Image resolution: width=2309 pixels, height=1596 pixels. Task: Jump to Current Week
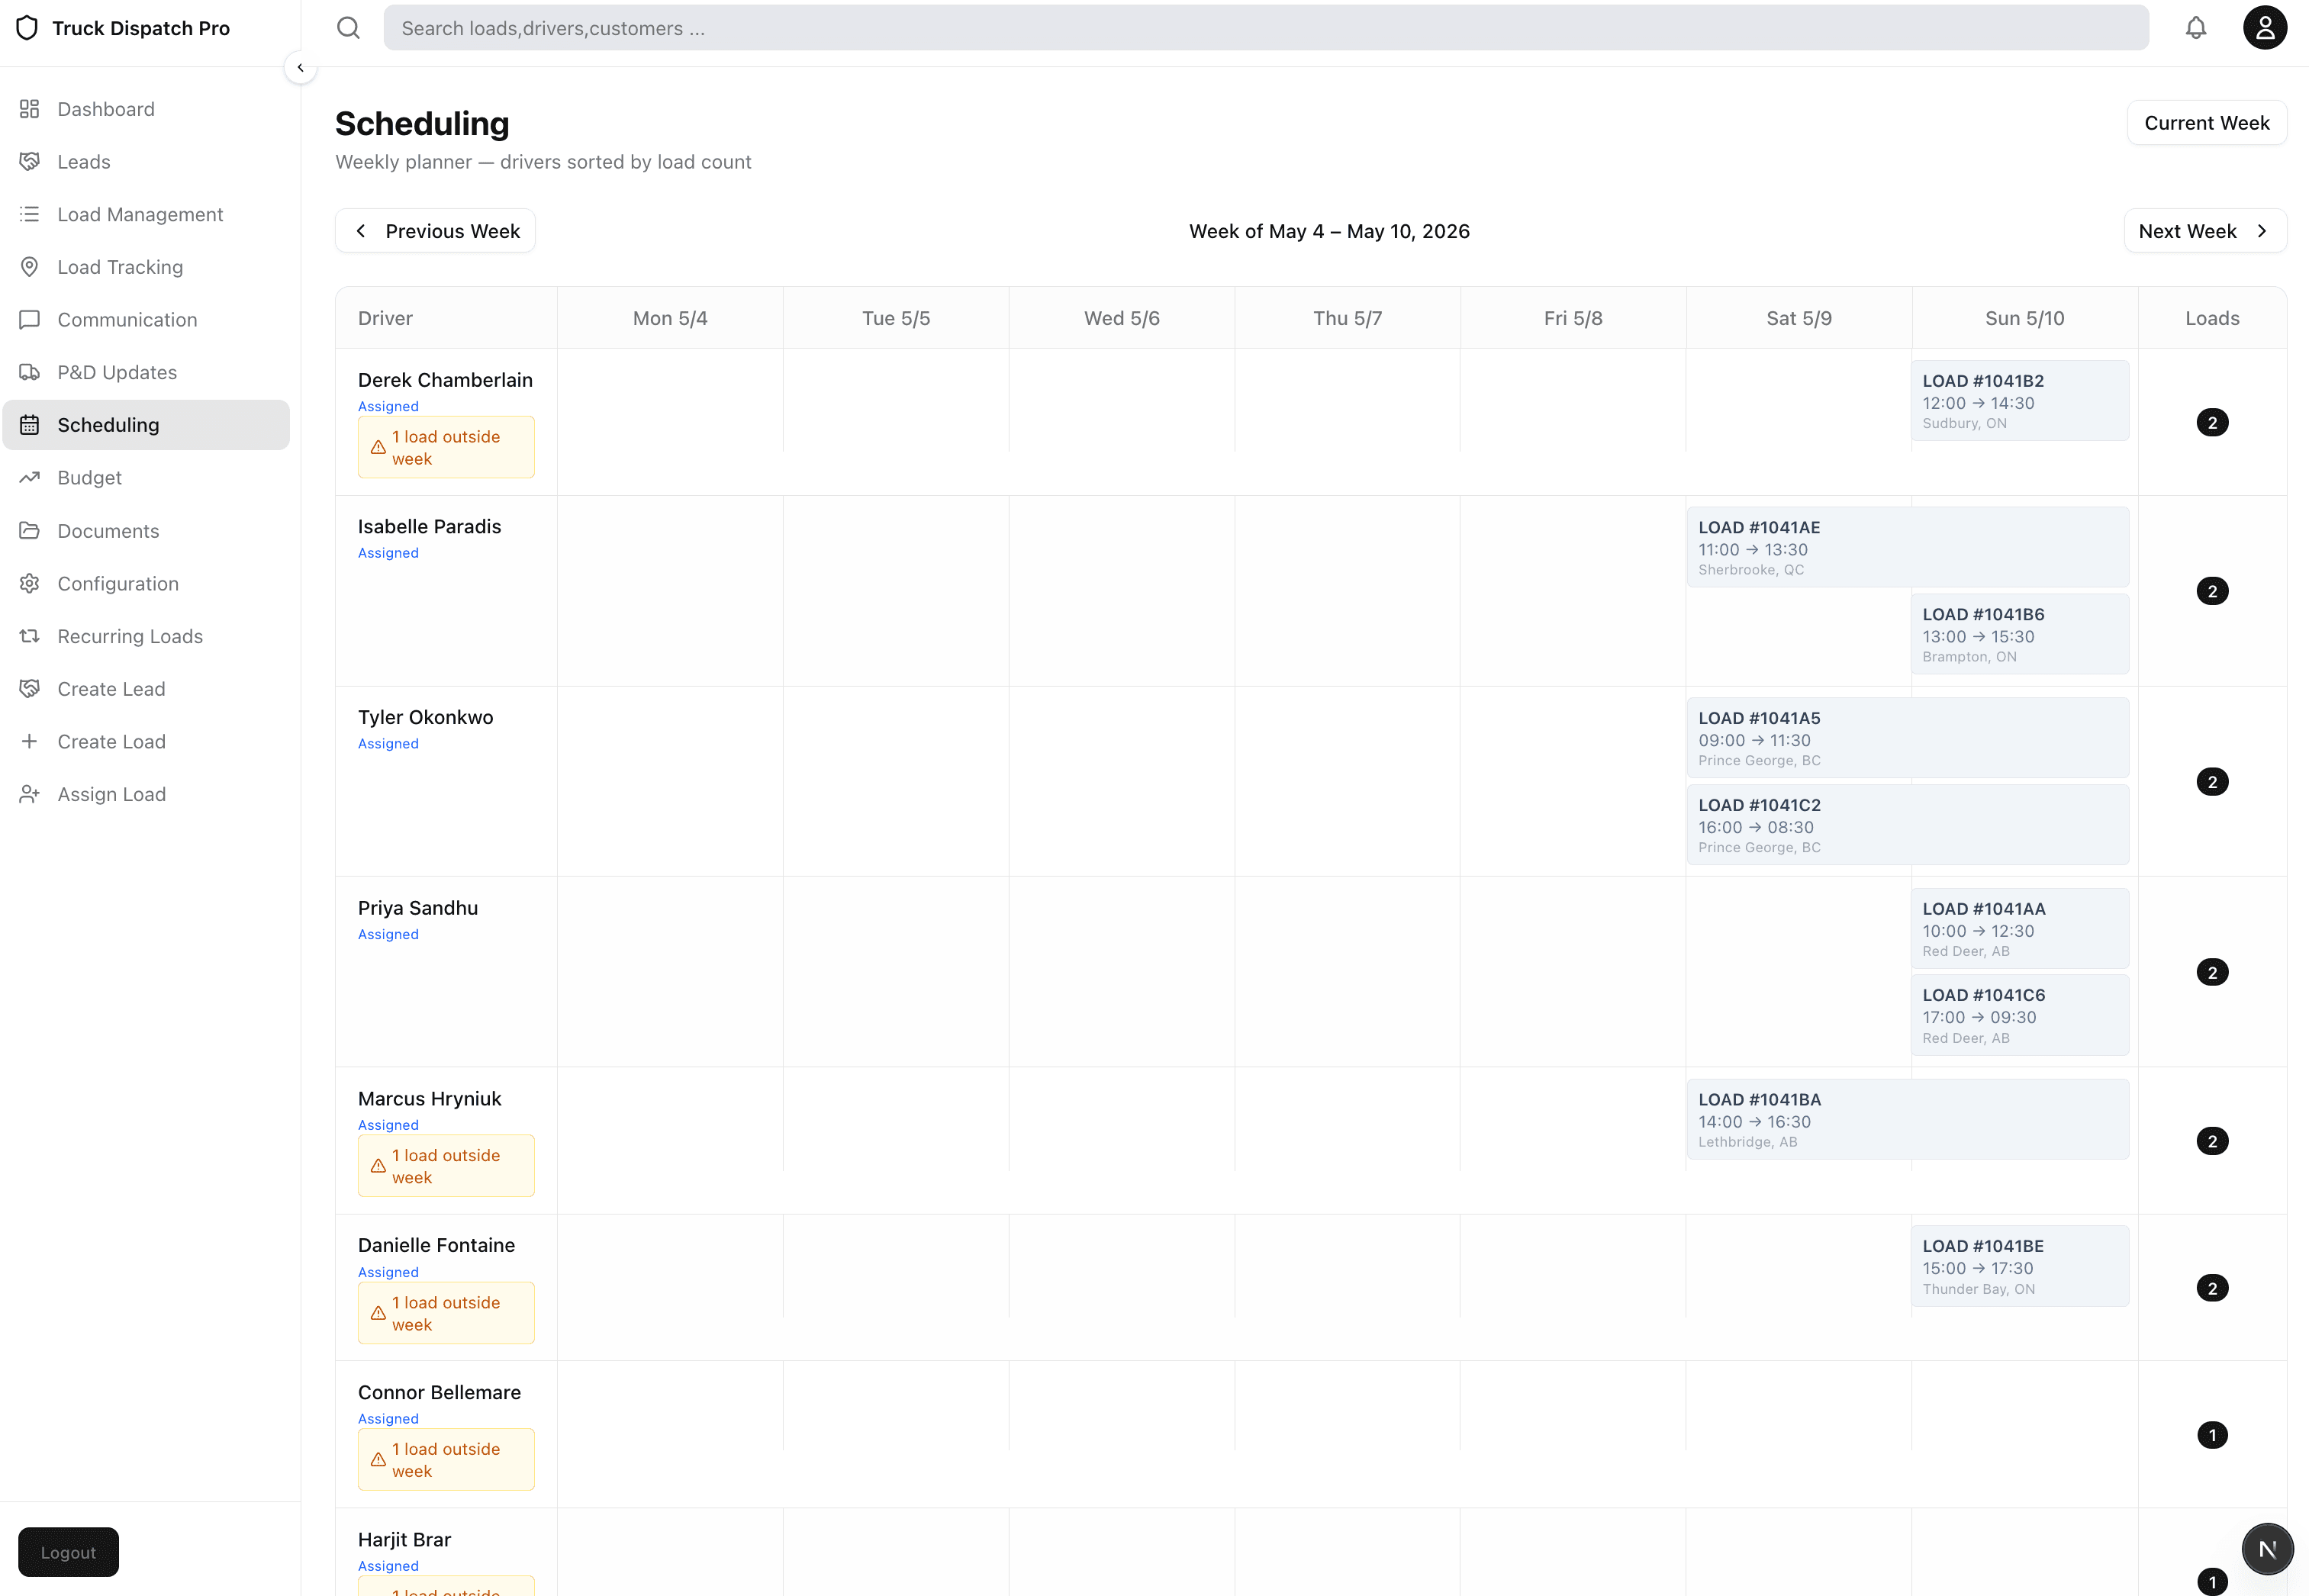click(2206, 123)
